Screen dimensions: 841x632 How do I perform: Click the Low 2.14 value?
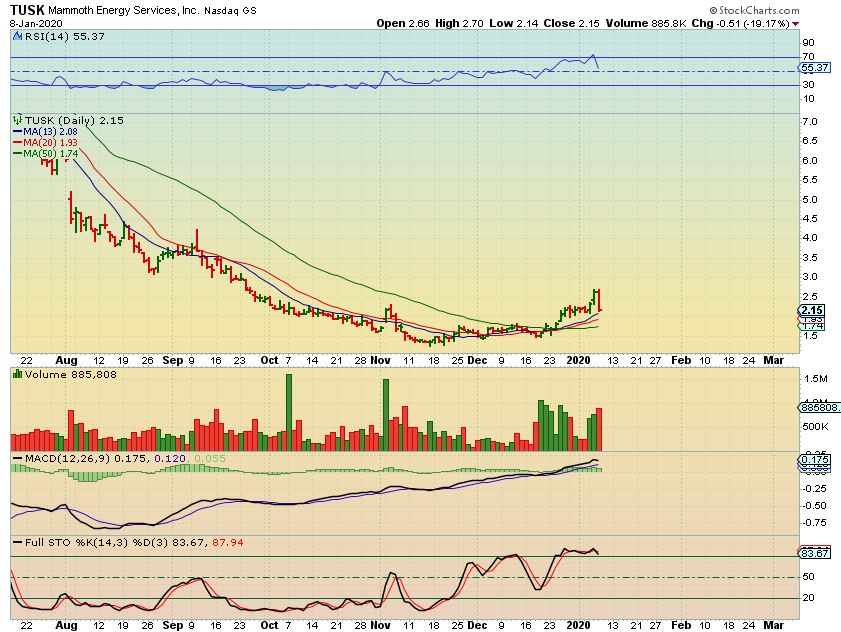pyautogui.click(x=514, y=24)
